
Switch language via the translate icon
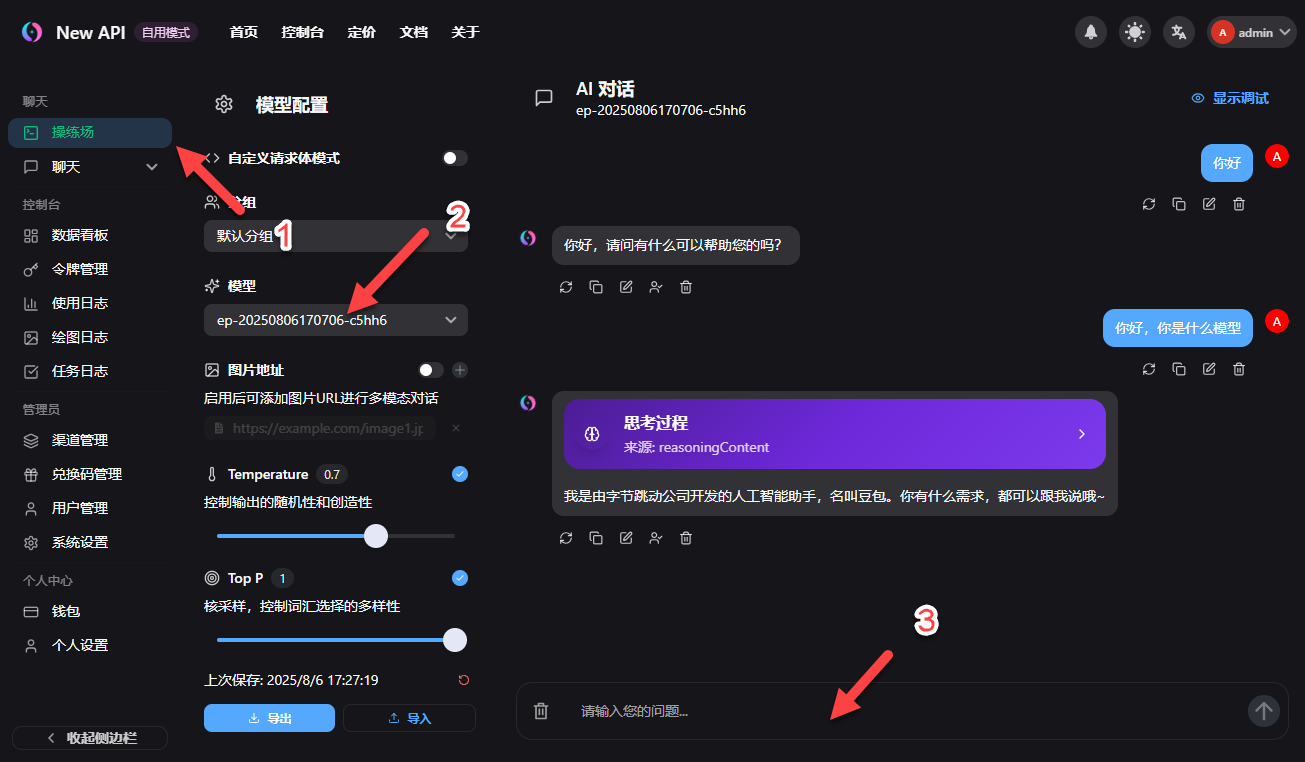tap(1178, 31)
